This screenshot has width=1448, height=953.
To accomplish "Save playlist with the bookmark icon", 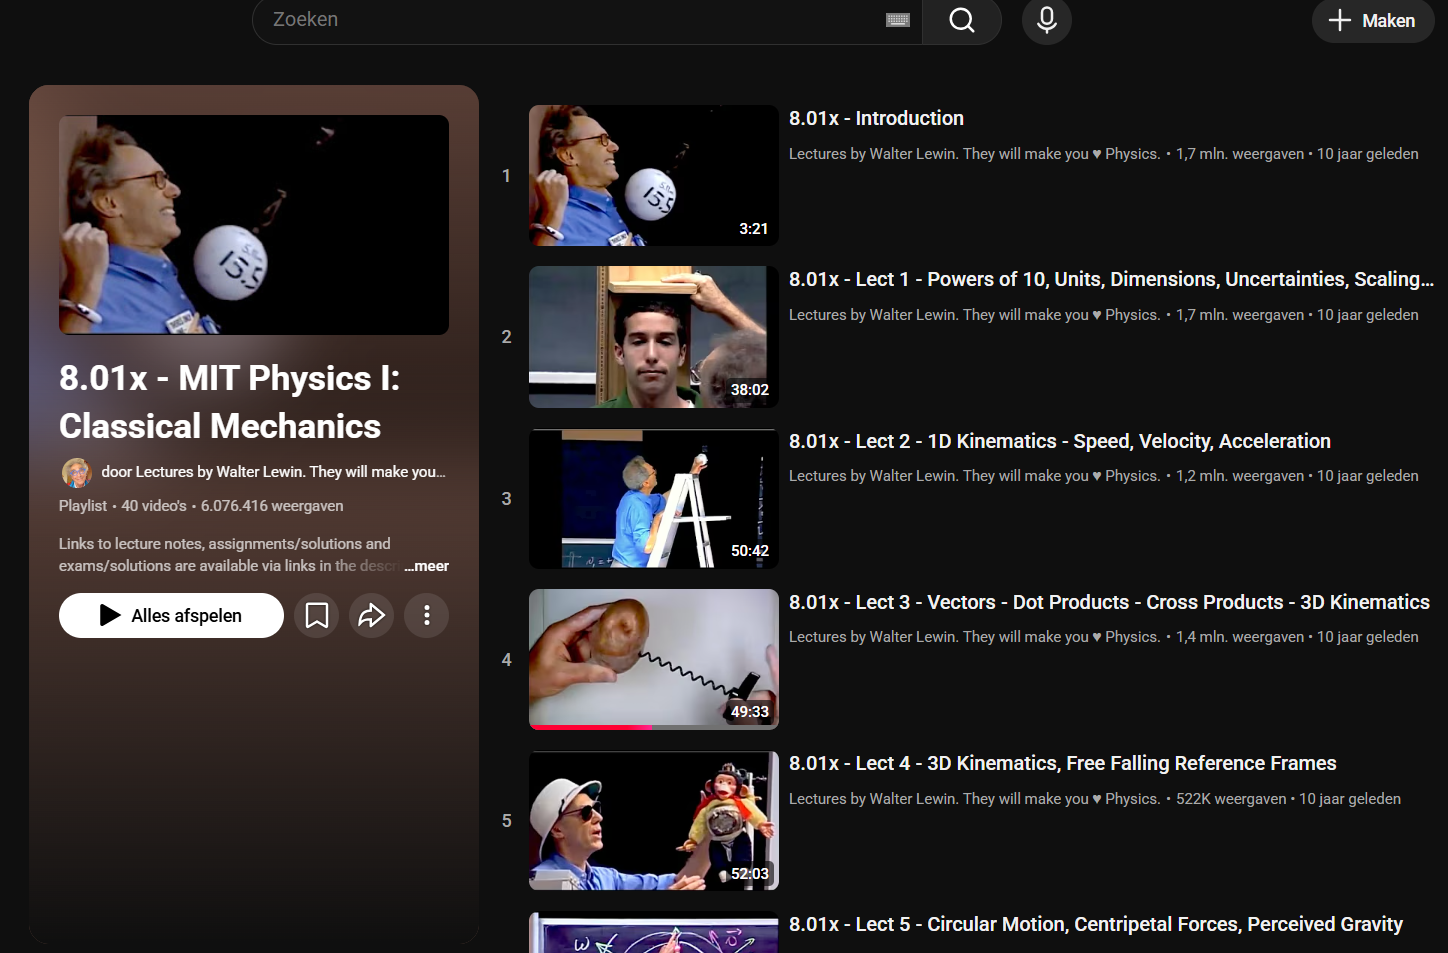I will pyautogui.click(x=317, y=615).
